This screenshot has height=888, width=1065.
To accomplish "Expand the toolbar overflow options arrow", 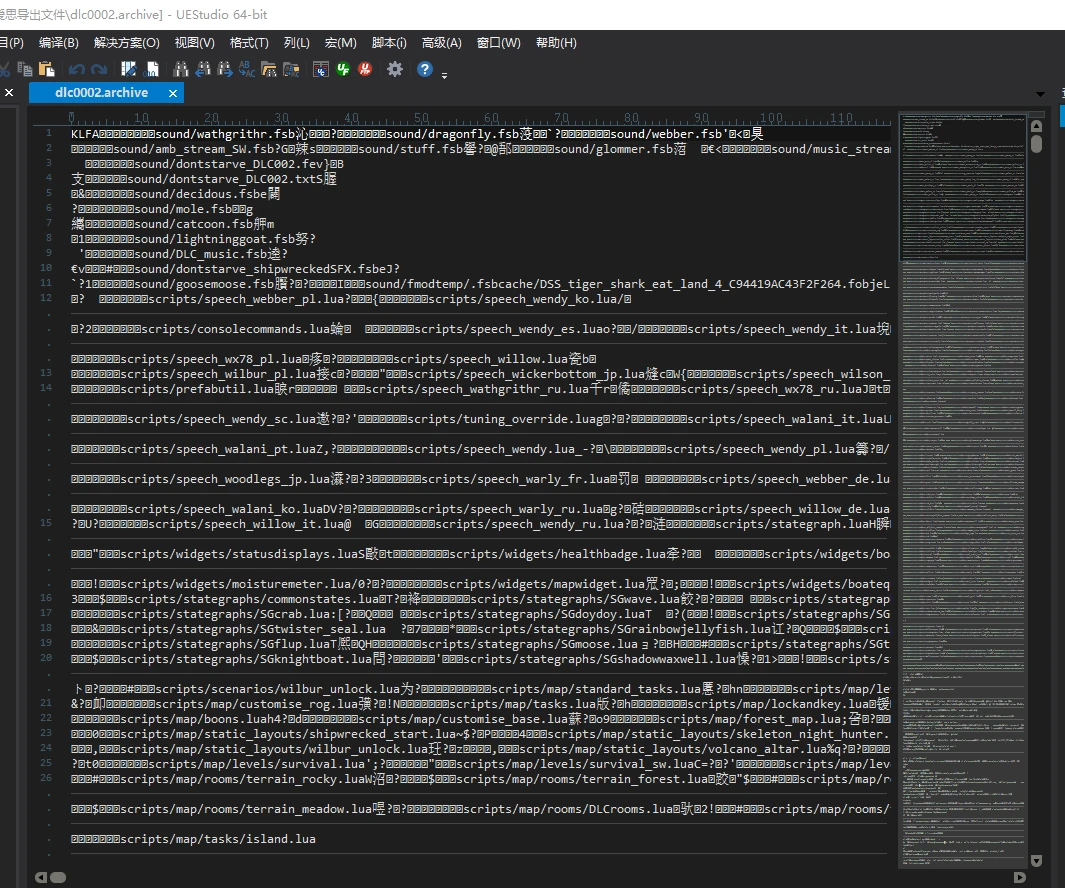I will coord(444,74).
